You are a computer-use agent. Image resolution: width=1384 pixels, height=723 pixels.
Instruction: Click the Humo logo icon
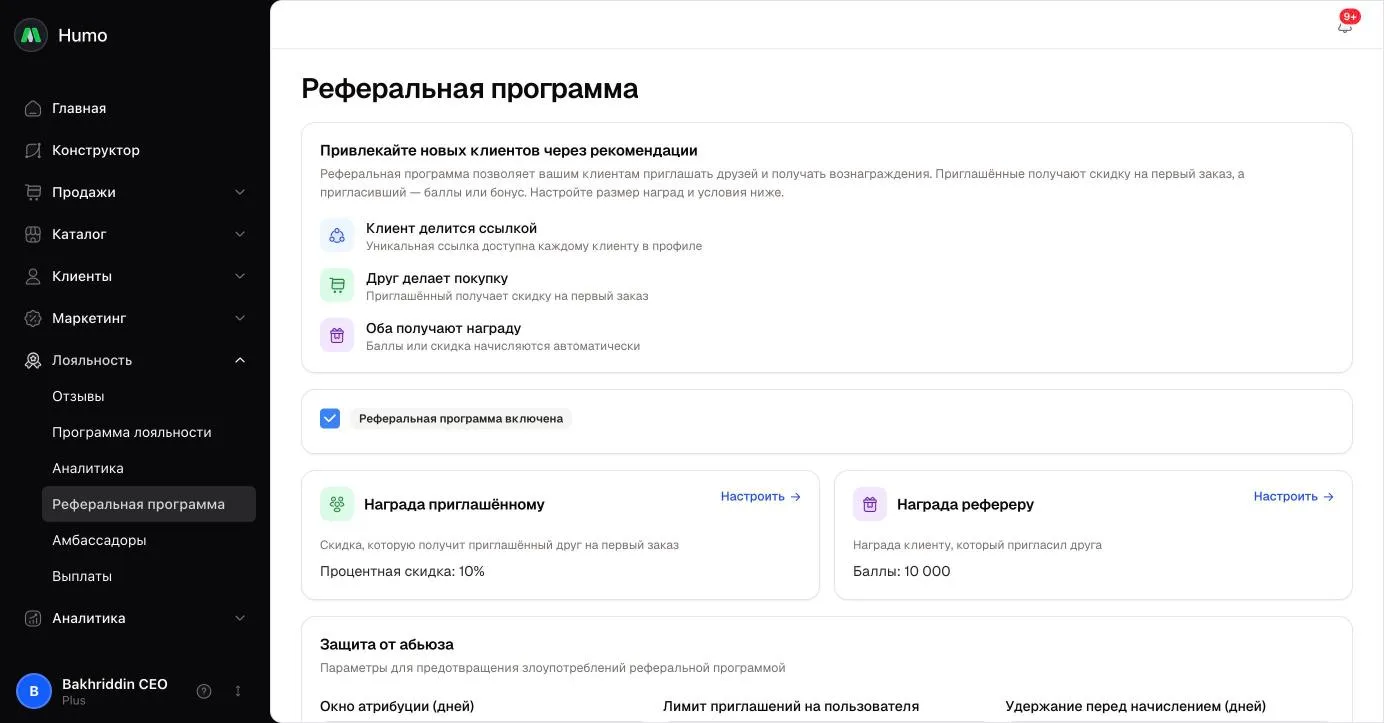click(x=31, y=35)
